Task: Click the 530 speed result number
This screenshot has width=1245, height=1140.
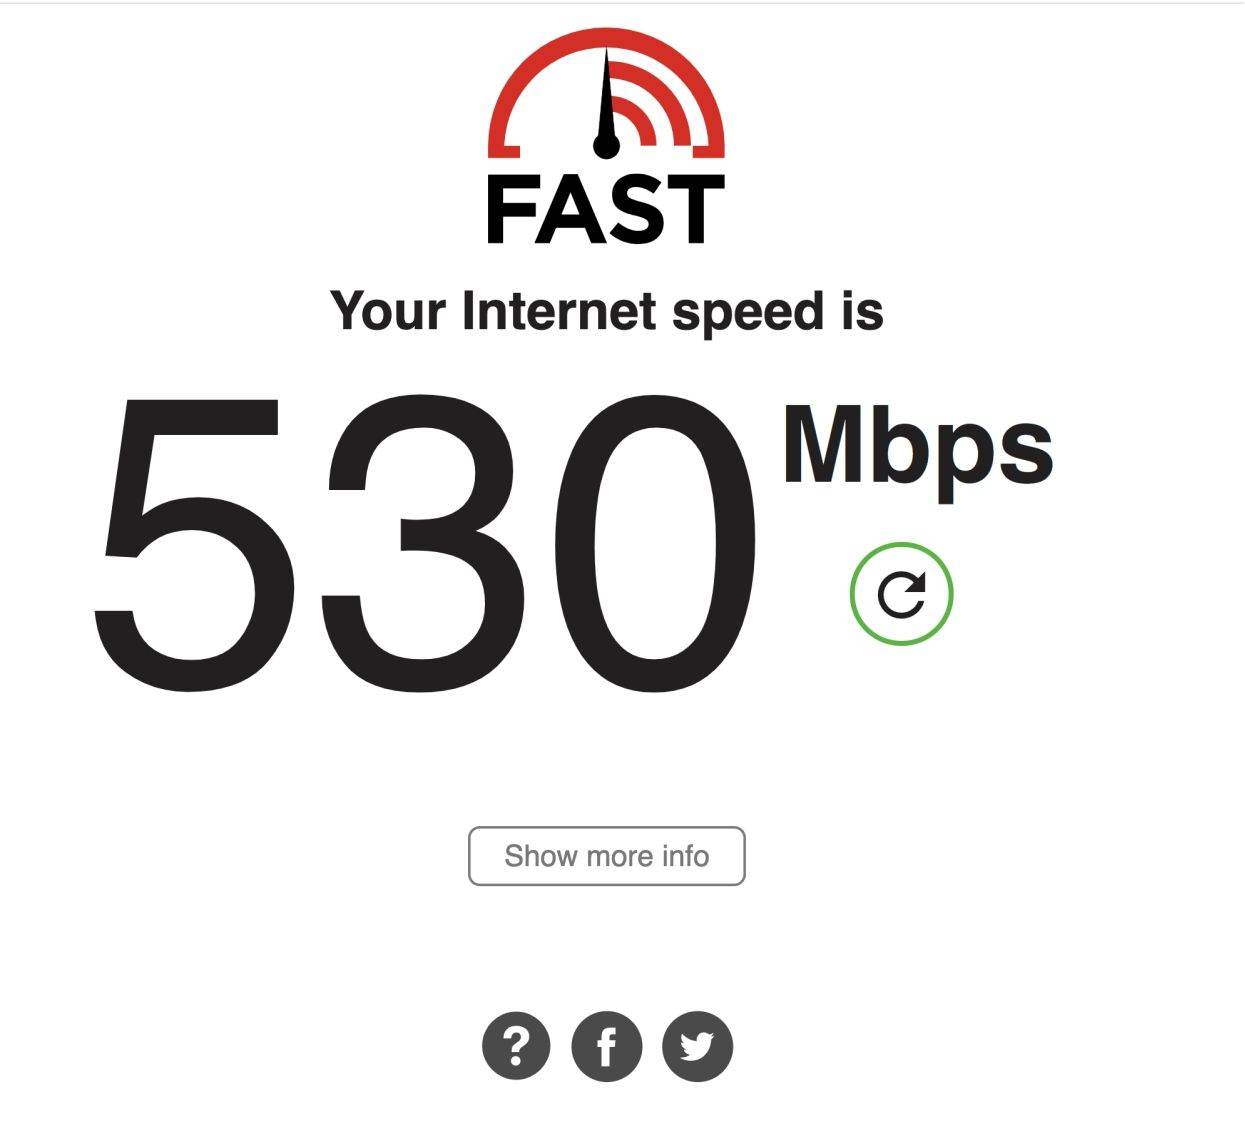Action: (x=425, y=542)
